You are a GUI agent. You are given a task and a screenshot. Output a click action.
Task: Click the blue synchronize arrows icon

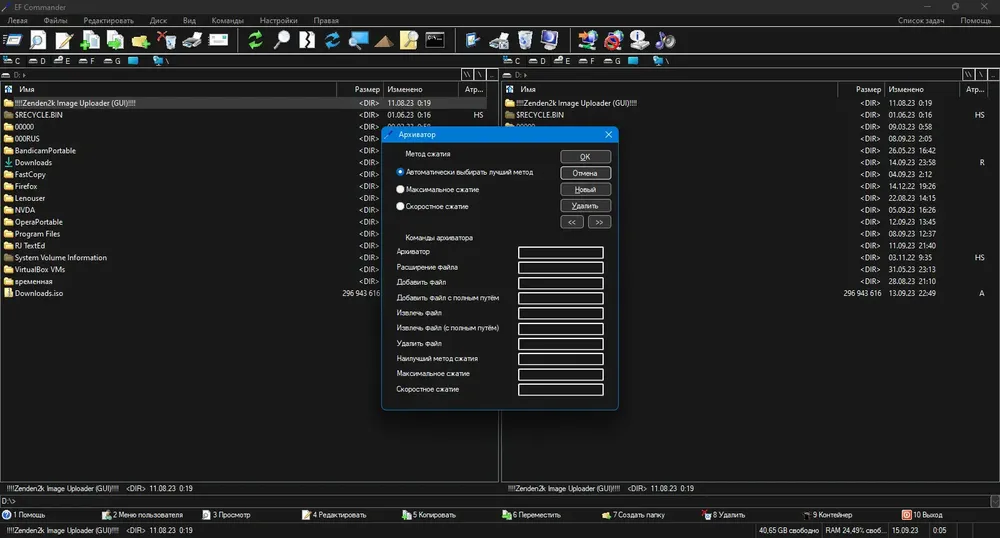(x=332, y=40)
